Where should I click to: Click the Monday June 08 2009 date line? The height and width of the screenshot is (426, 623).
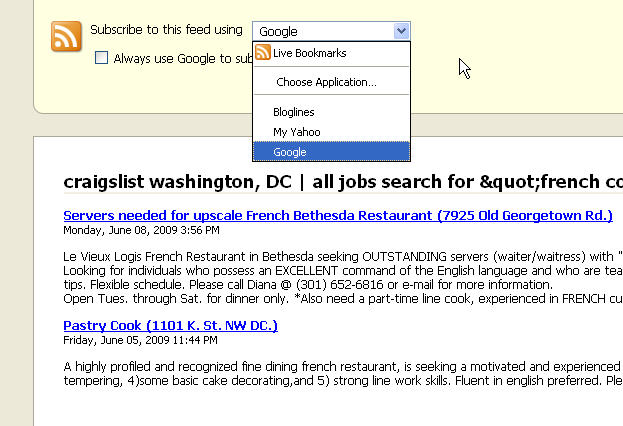point(141,230)
